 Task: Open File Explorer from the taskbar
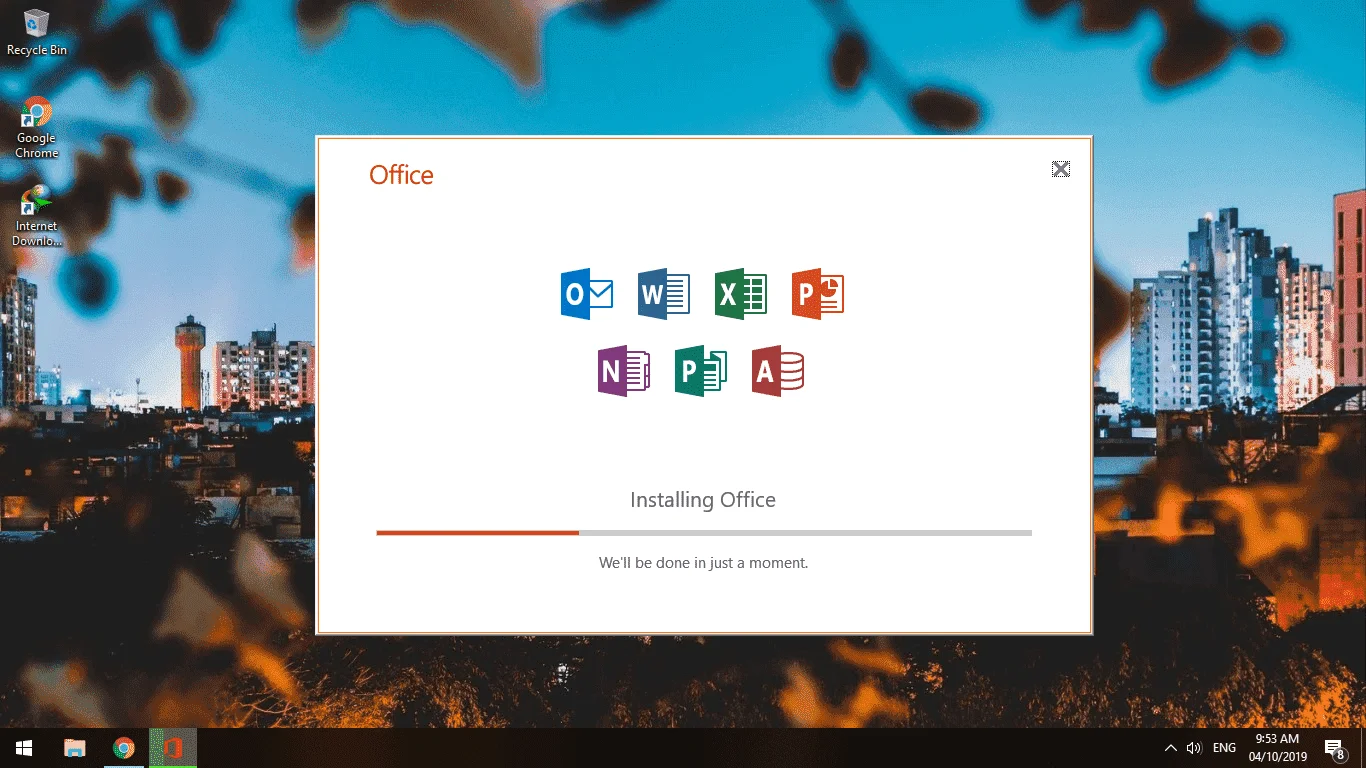(x=75, y=748)
